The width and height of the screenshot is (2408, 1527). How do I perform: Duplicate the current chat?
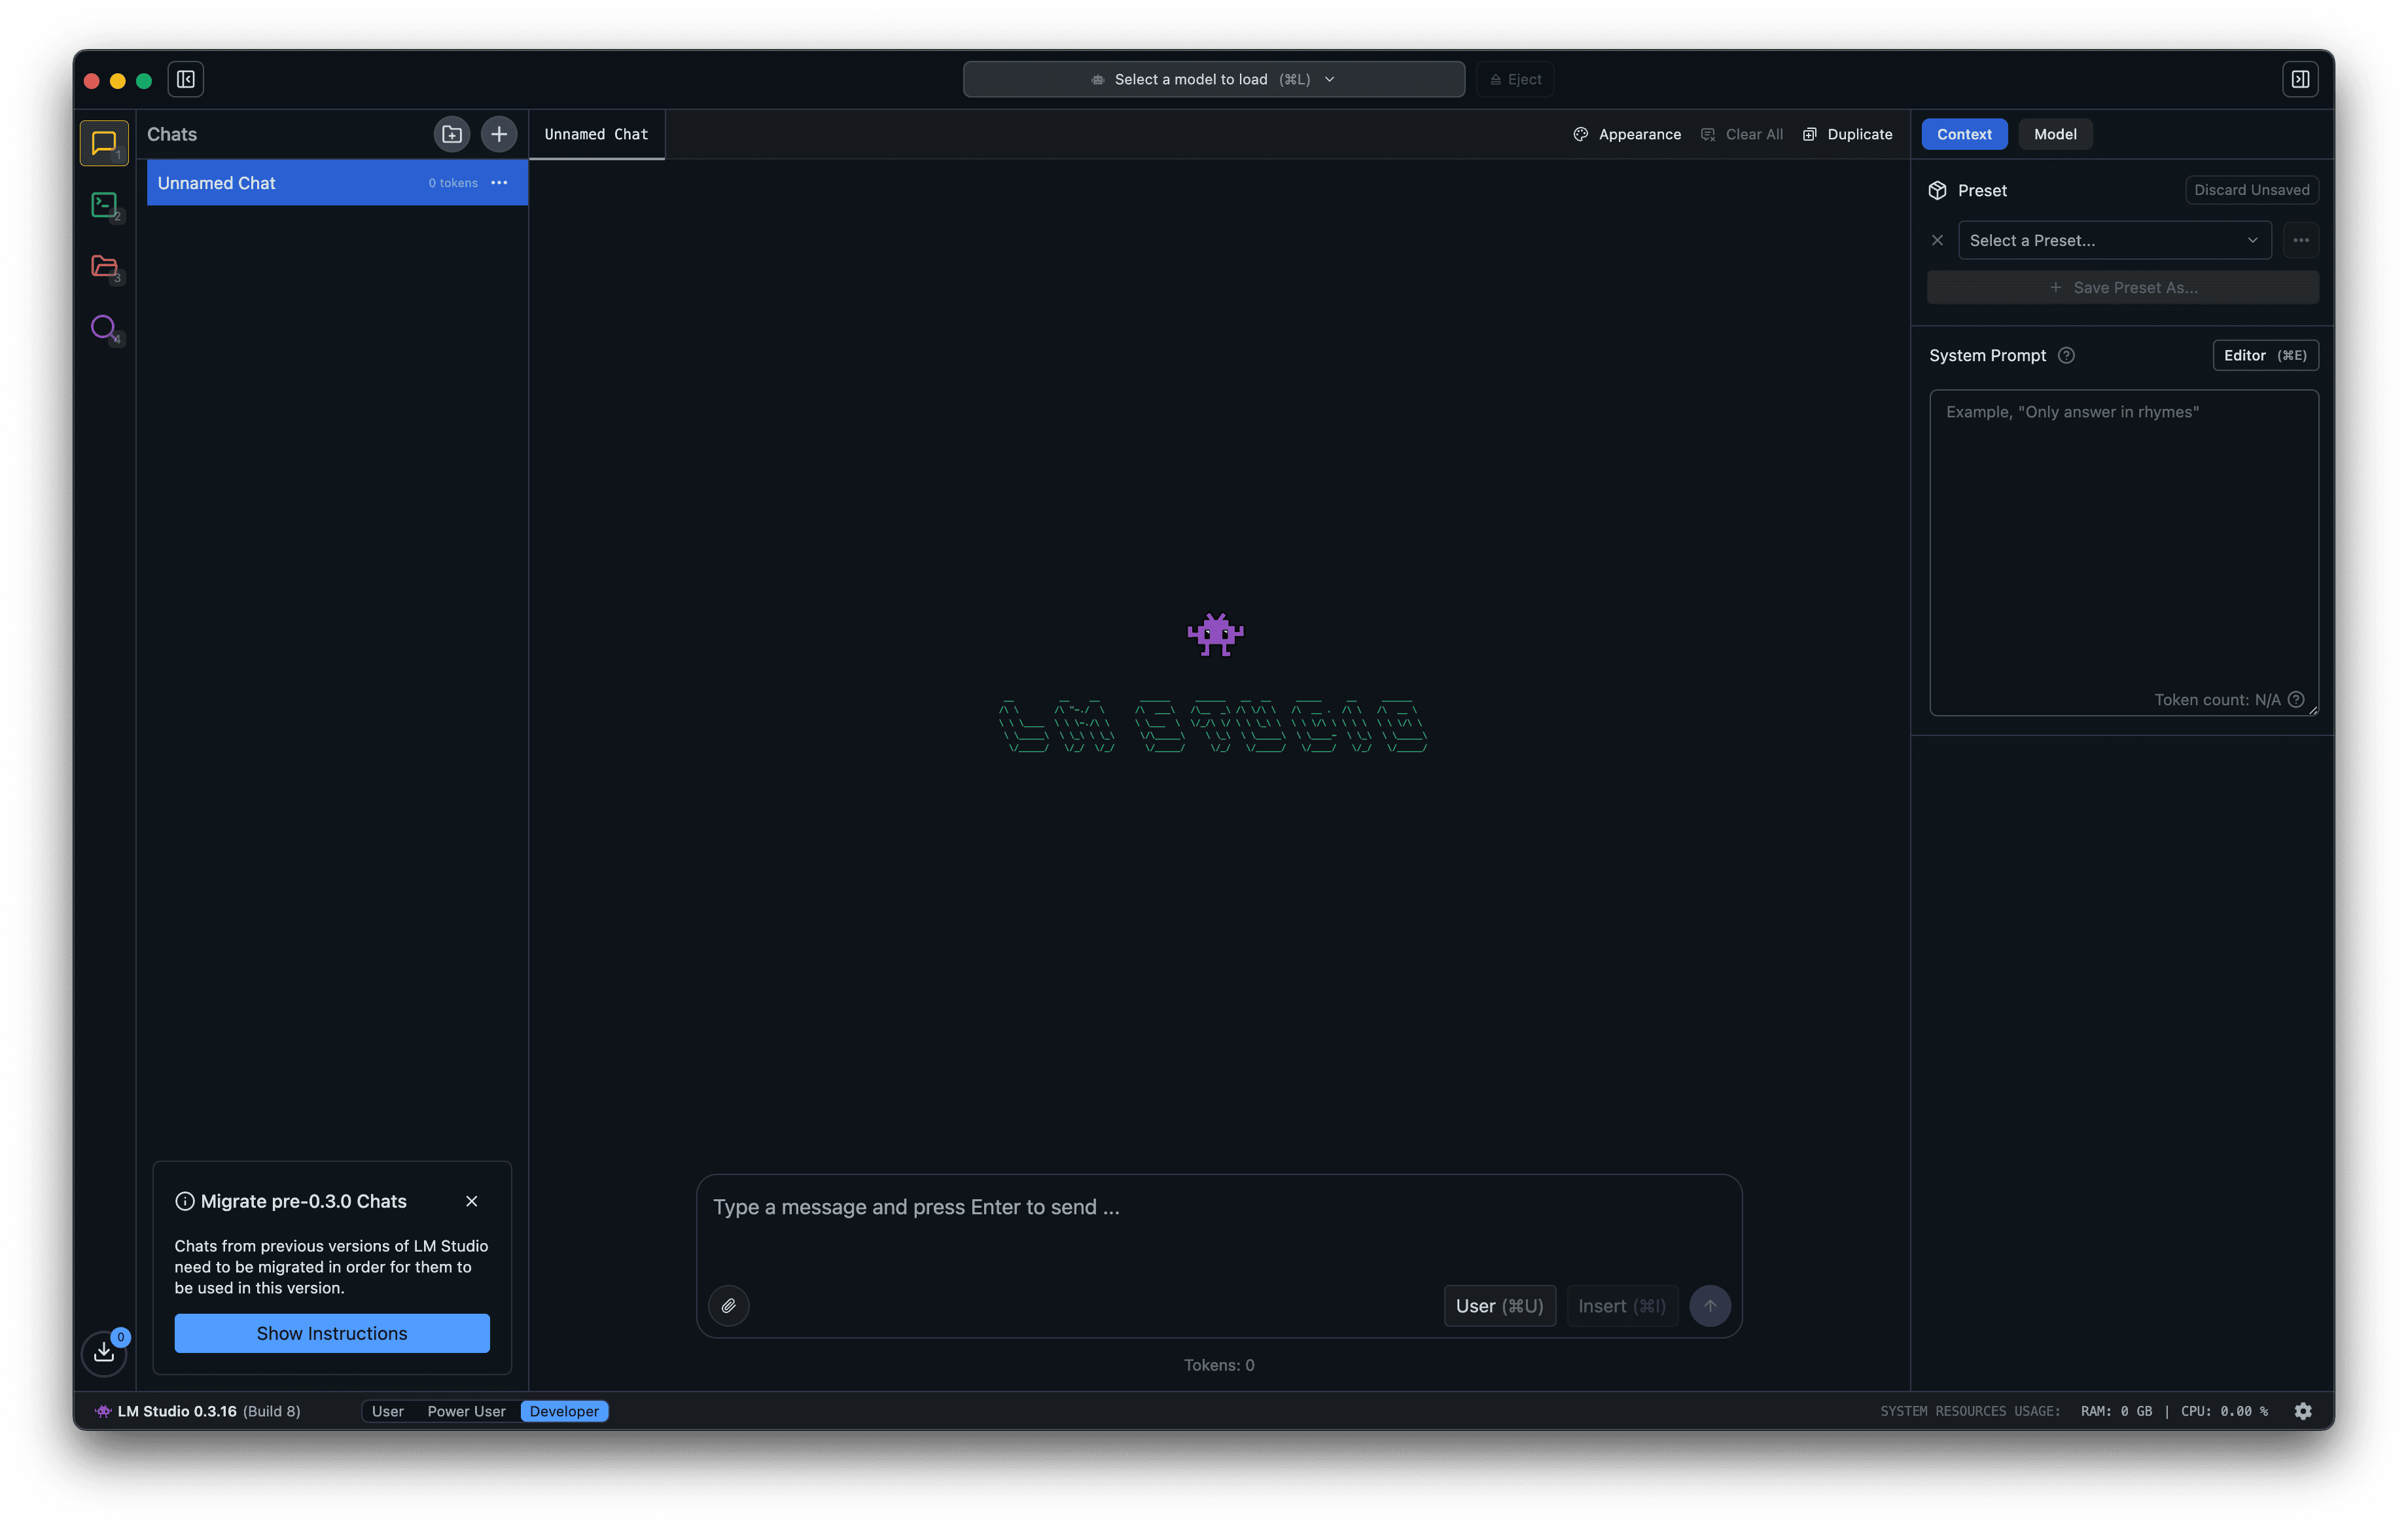tap(1847, 133)
